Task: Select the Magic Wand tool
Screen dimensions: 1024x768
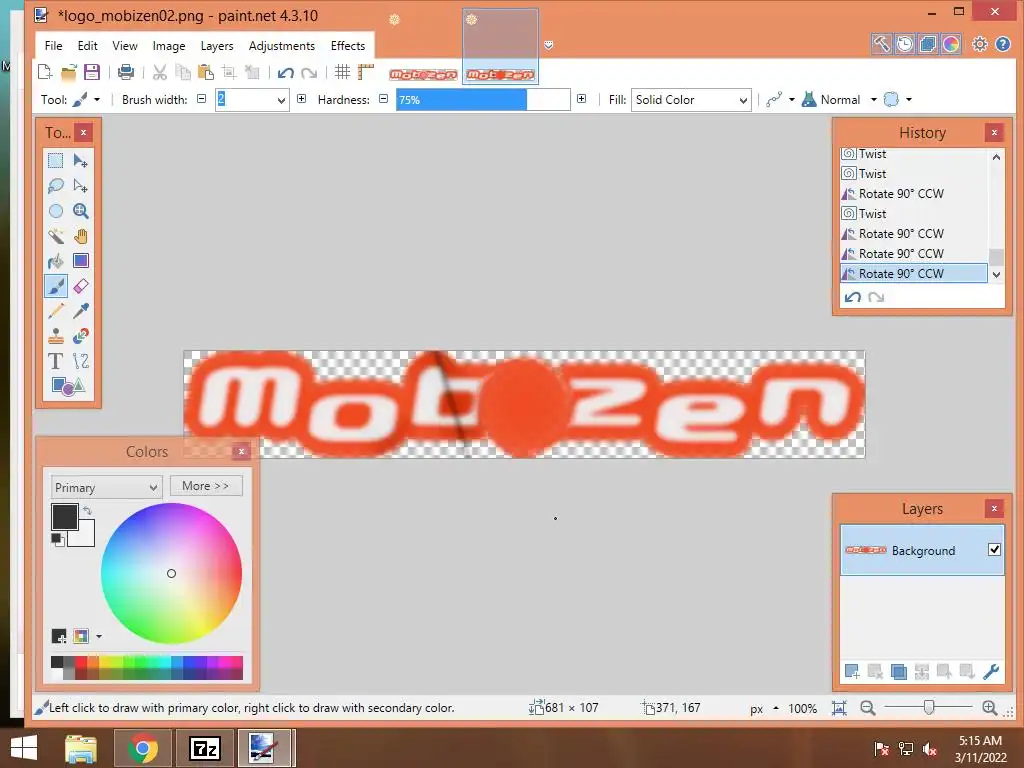Action: coord(56,236)
